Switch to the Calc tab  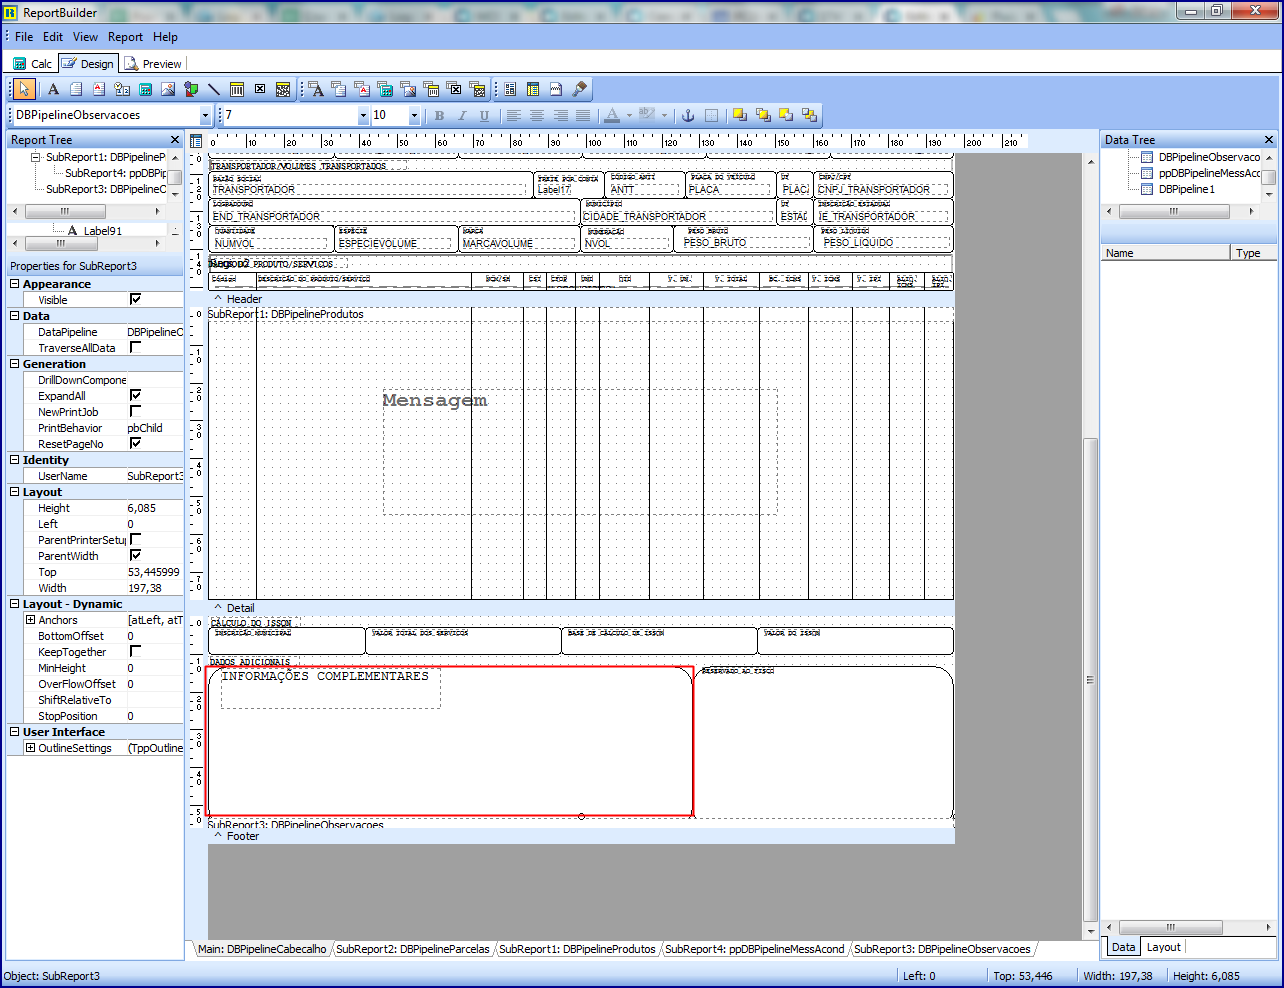(33, 64)
